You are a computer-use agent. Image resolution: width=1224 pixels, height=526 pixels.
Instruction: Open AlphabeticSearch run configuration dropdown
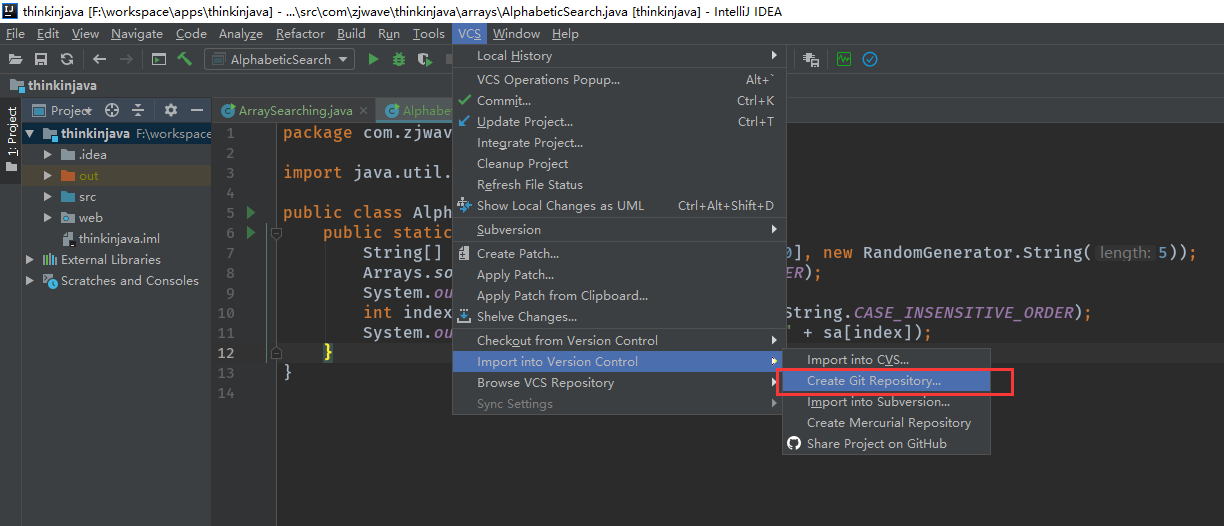pyautogui.click(x=279, y=59)
